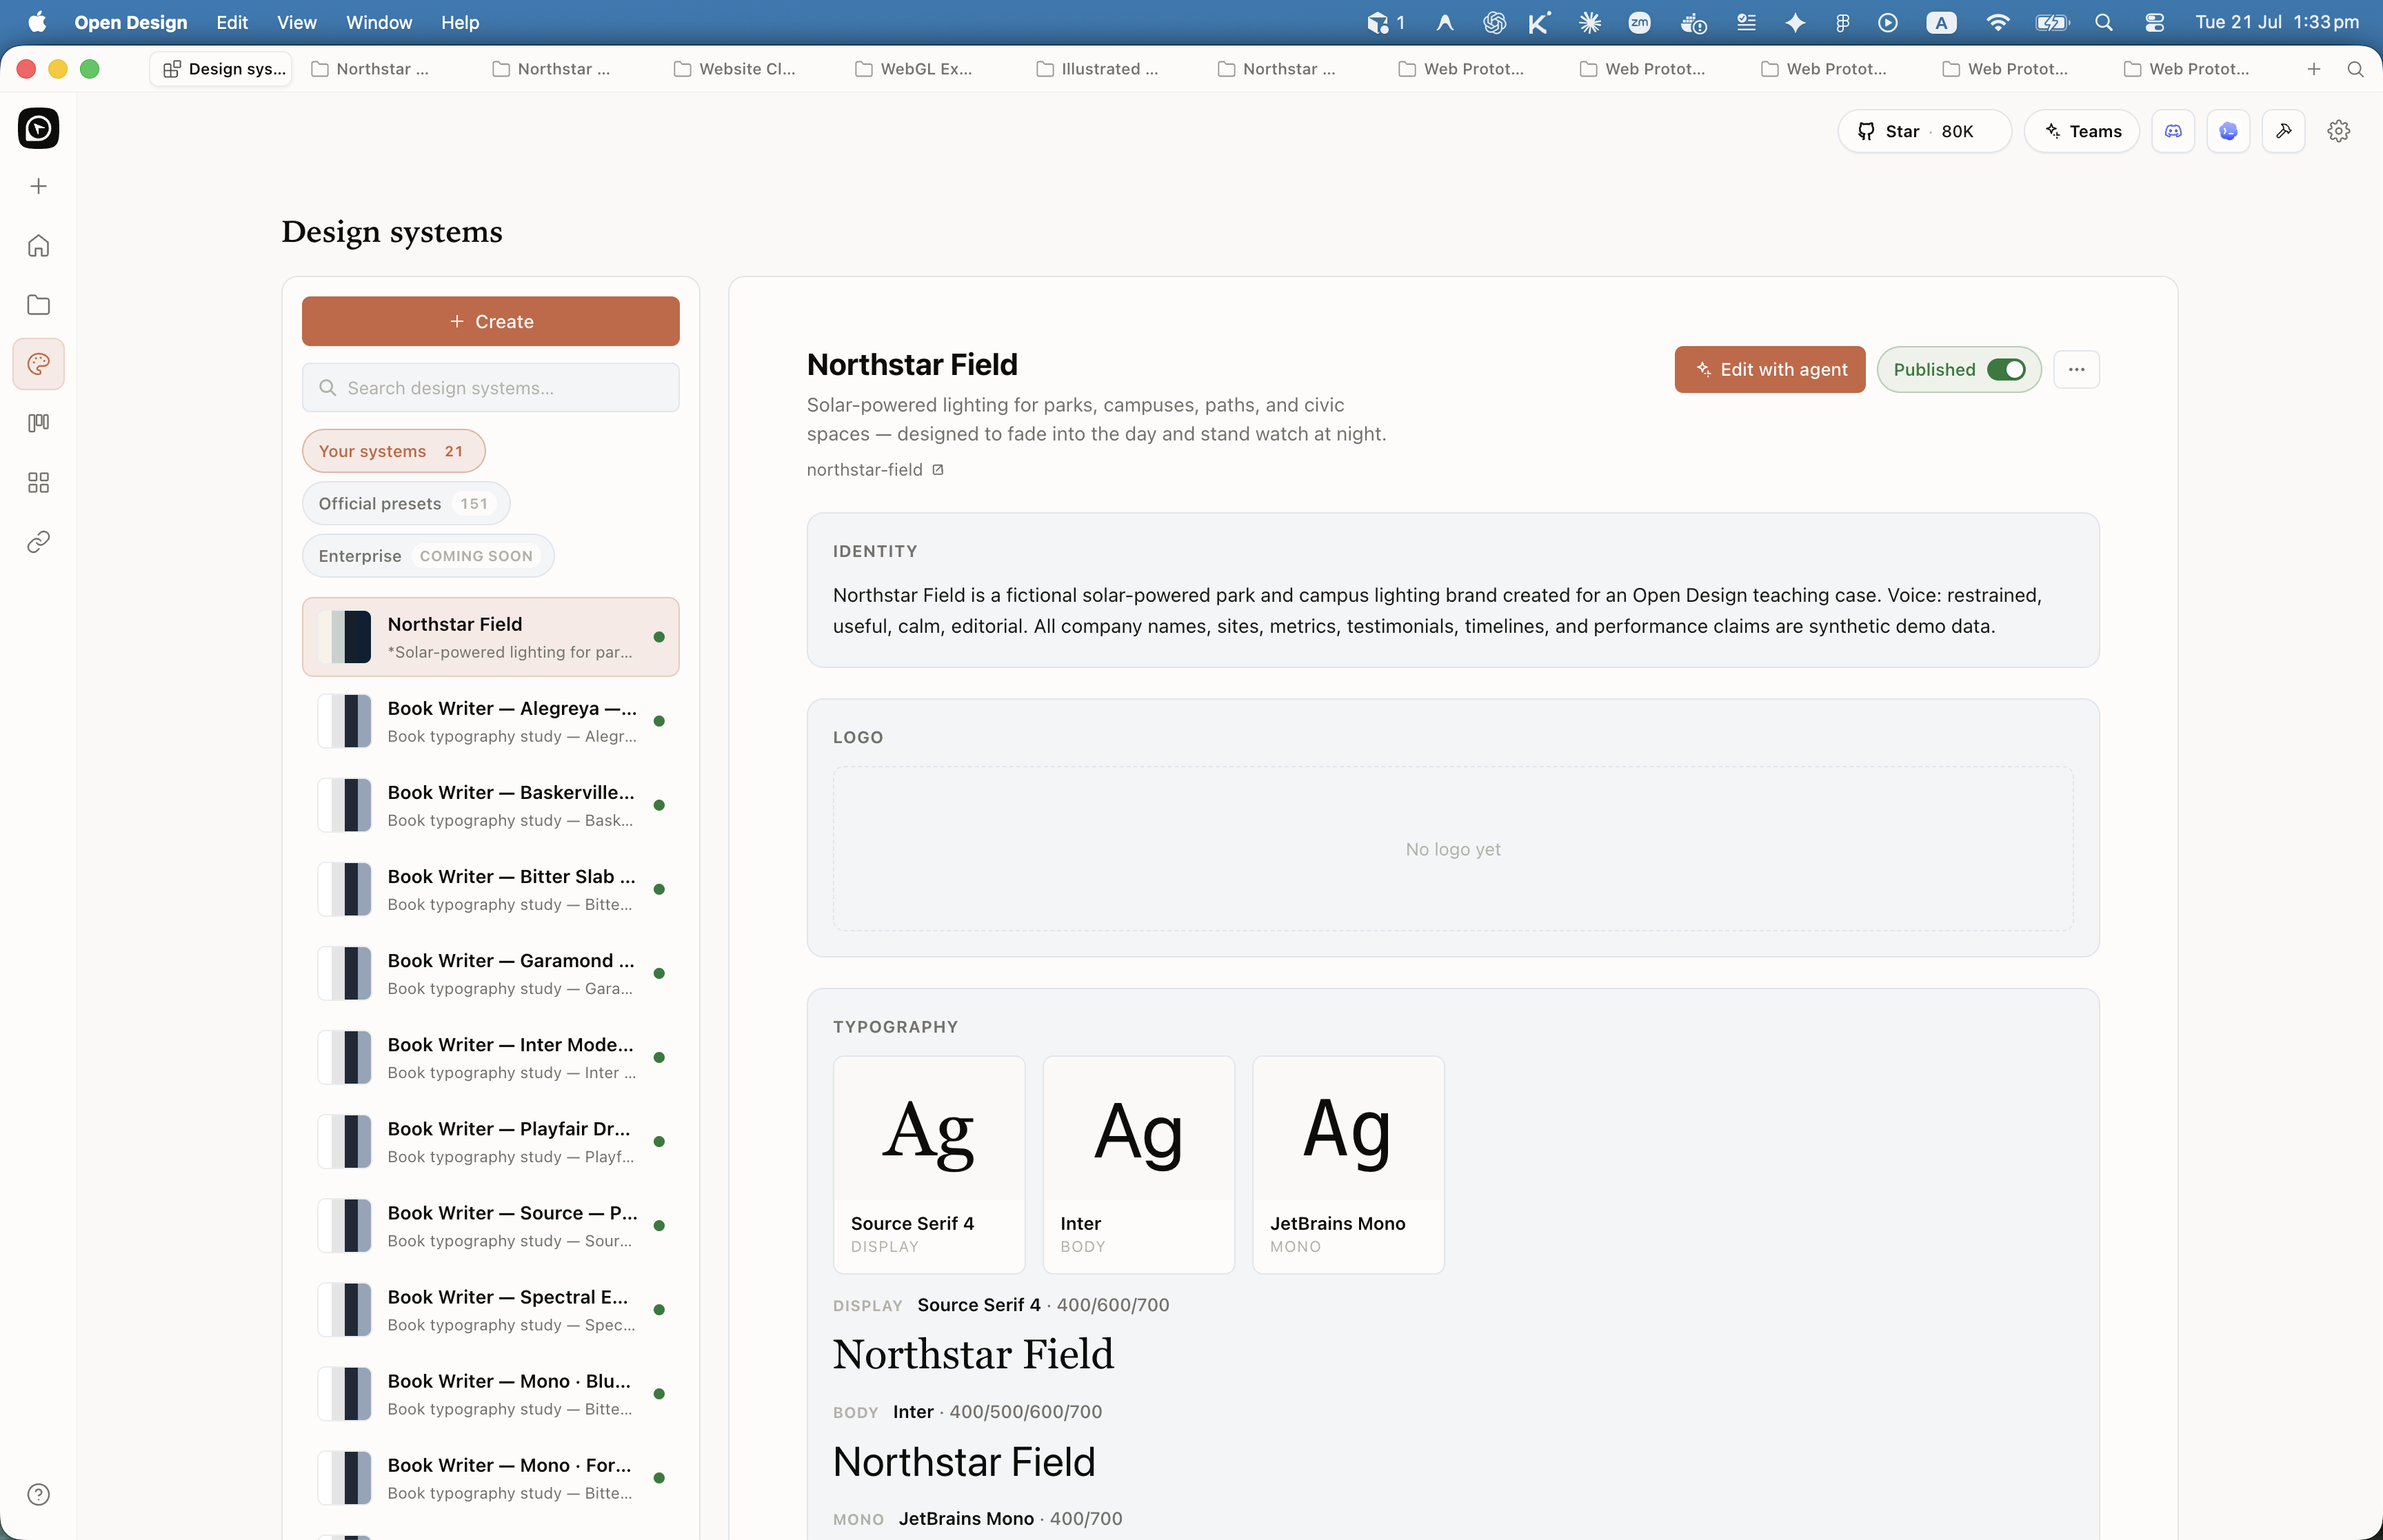Select Book Writer — Inter Mode system
The height and width of the screenshot is (1540, 2383).
(x=491, y=1057)
